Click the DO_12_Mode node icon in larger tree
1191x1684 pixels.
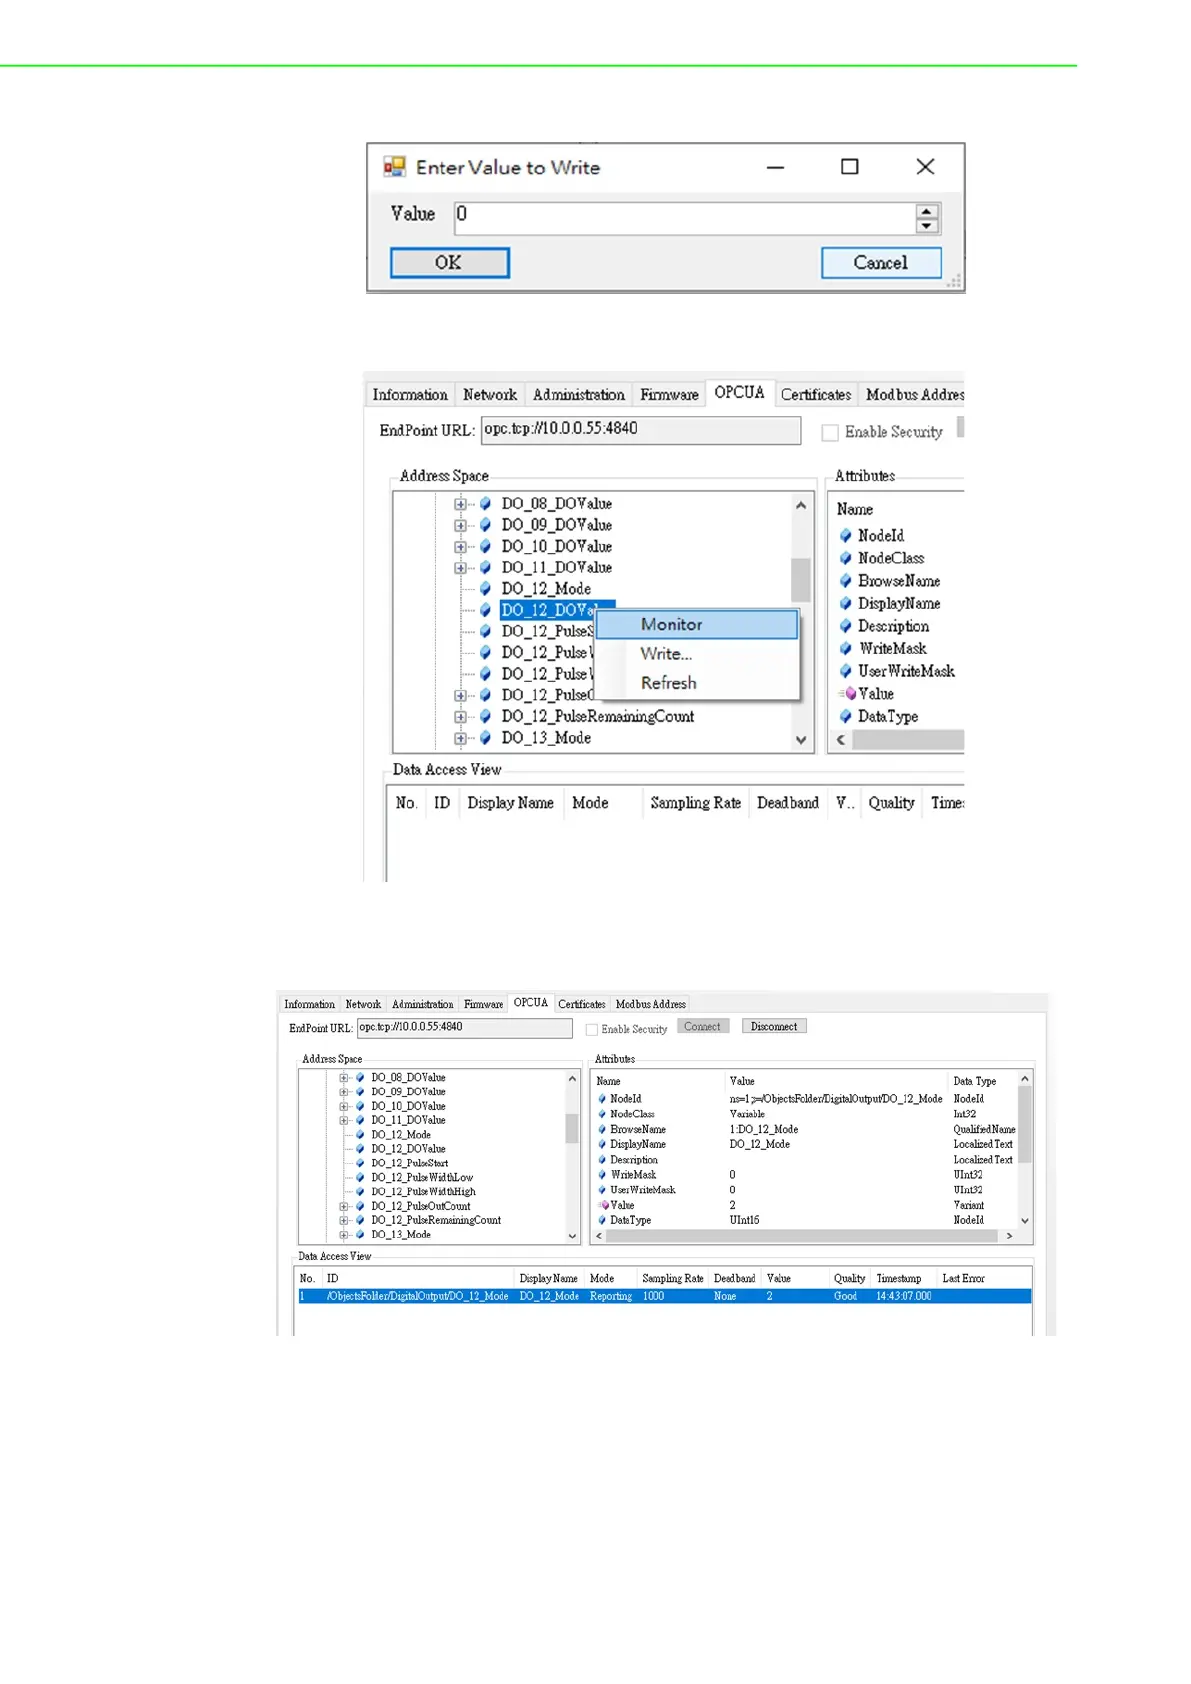click(x=485, y=589)
